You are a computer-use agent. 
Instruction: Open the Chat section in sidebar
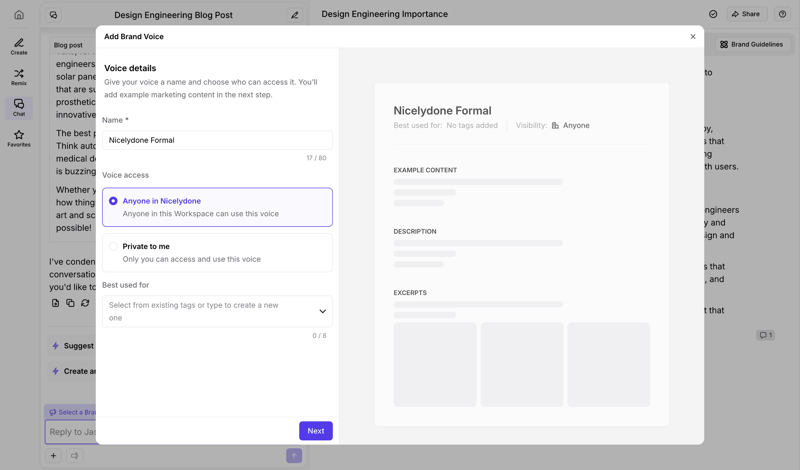tap(19, 107)
